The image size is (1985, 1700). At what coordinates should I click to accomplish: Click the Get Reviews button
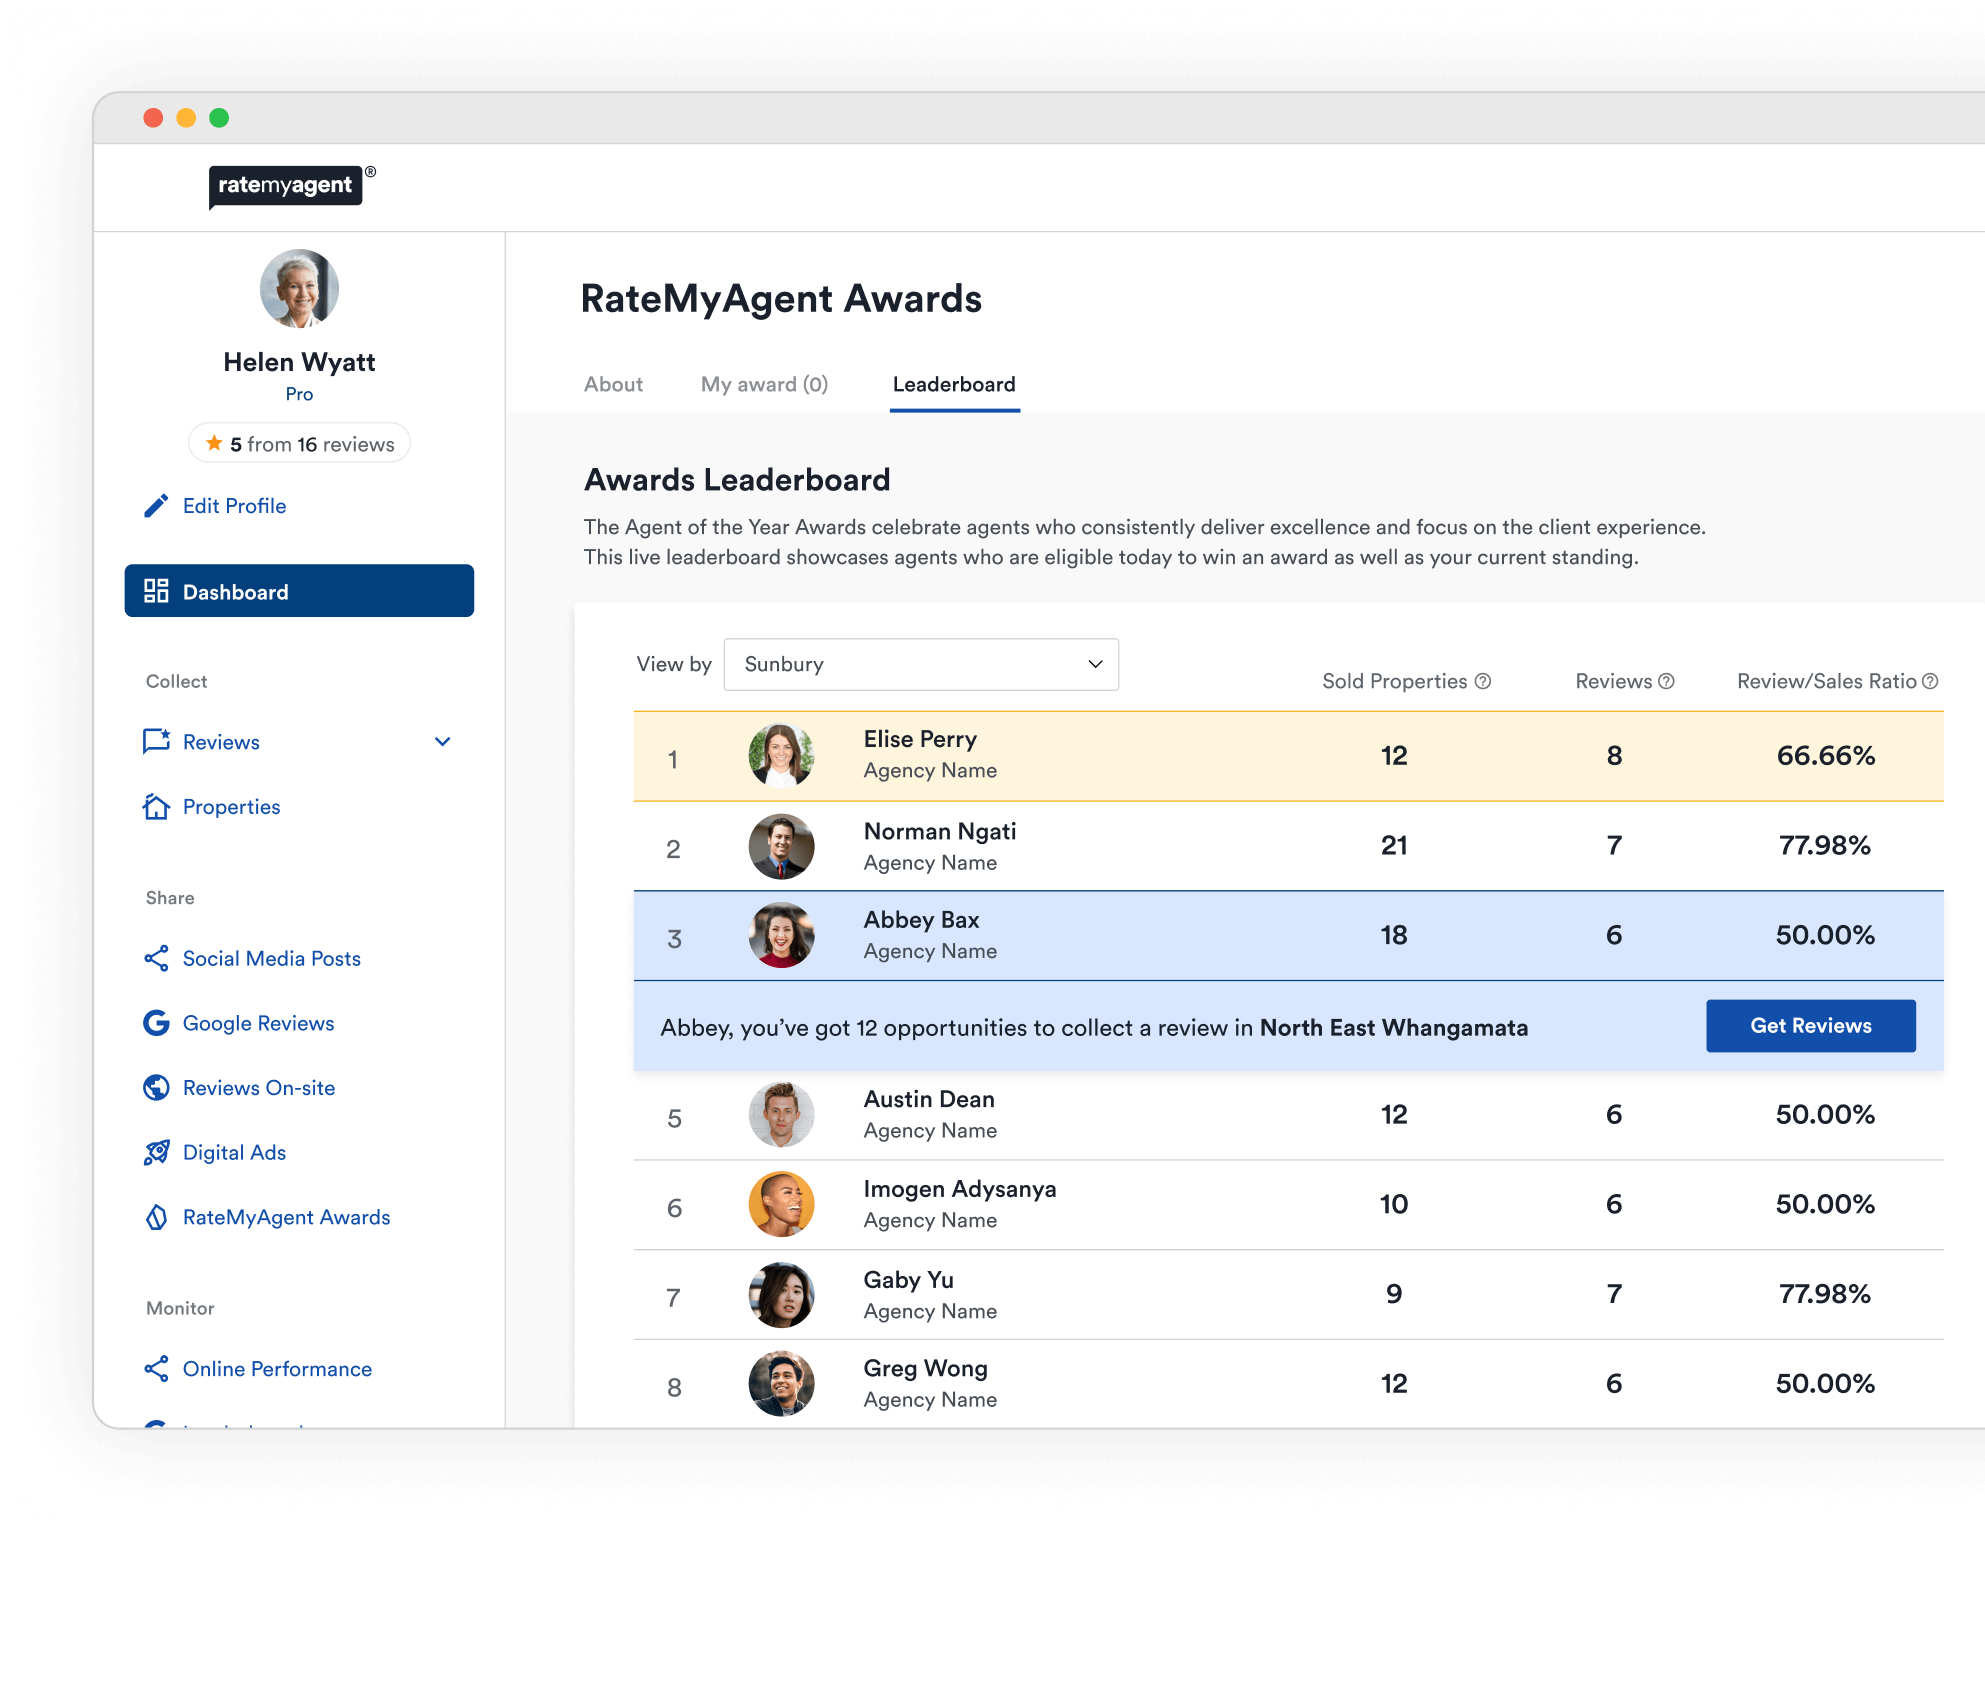(x=1810, y=1026)
